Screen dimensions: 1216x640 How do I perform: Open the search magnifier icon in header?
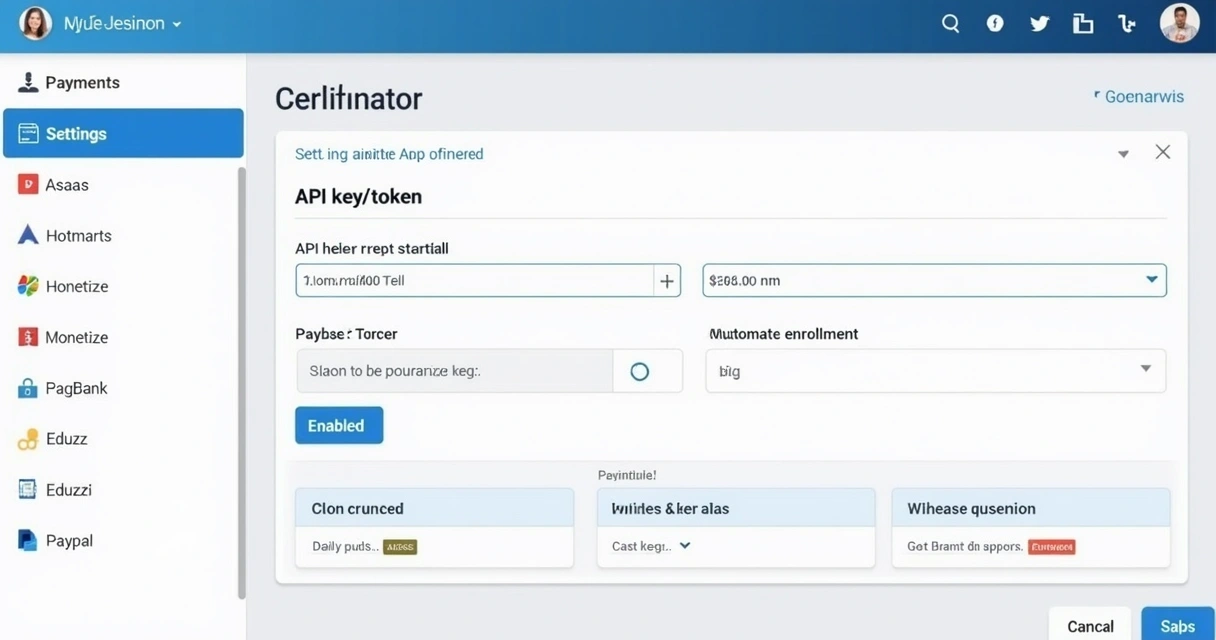click(951, 24)
